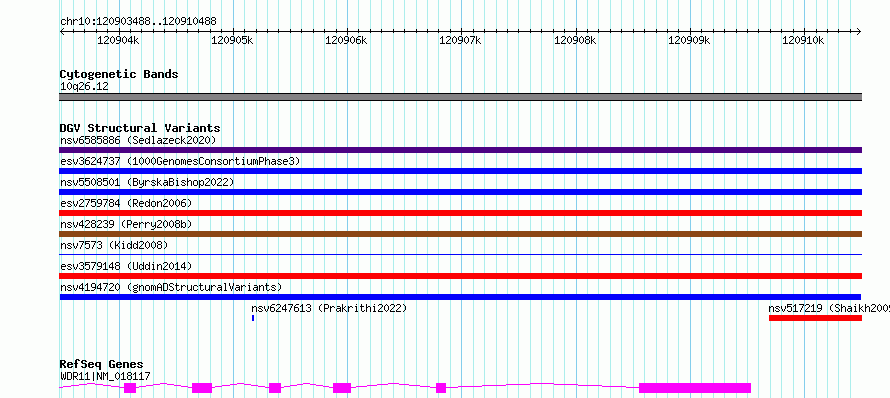The width and height of the screenshot is (890, 398).
Task: Click the 120905k ruler tick label
Action: pyautogui.click(x=232, y=40)
